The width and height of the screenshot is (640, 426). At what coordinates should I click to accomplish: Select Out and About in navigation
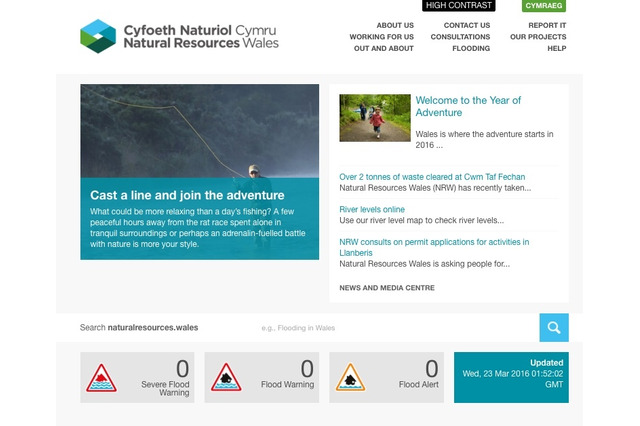click(384, 49)
